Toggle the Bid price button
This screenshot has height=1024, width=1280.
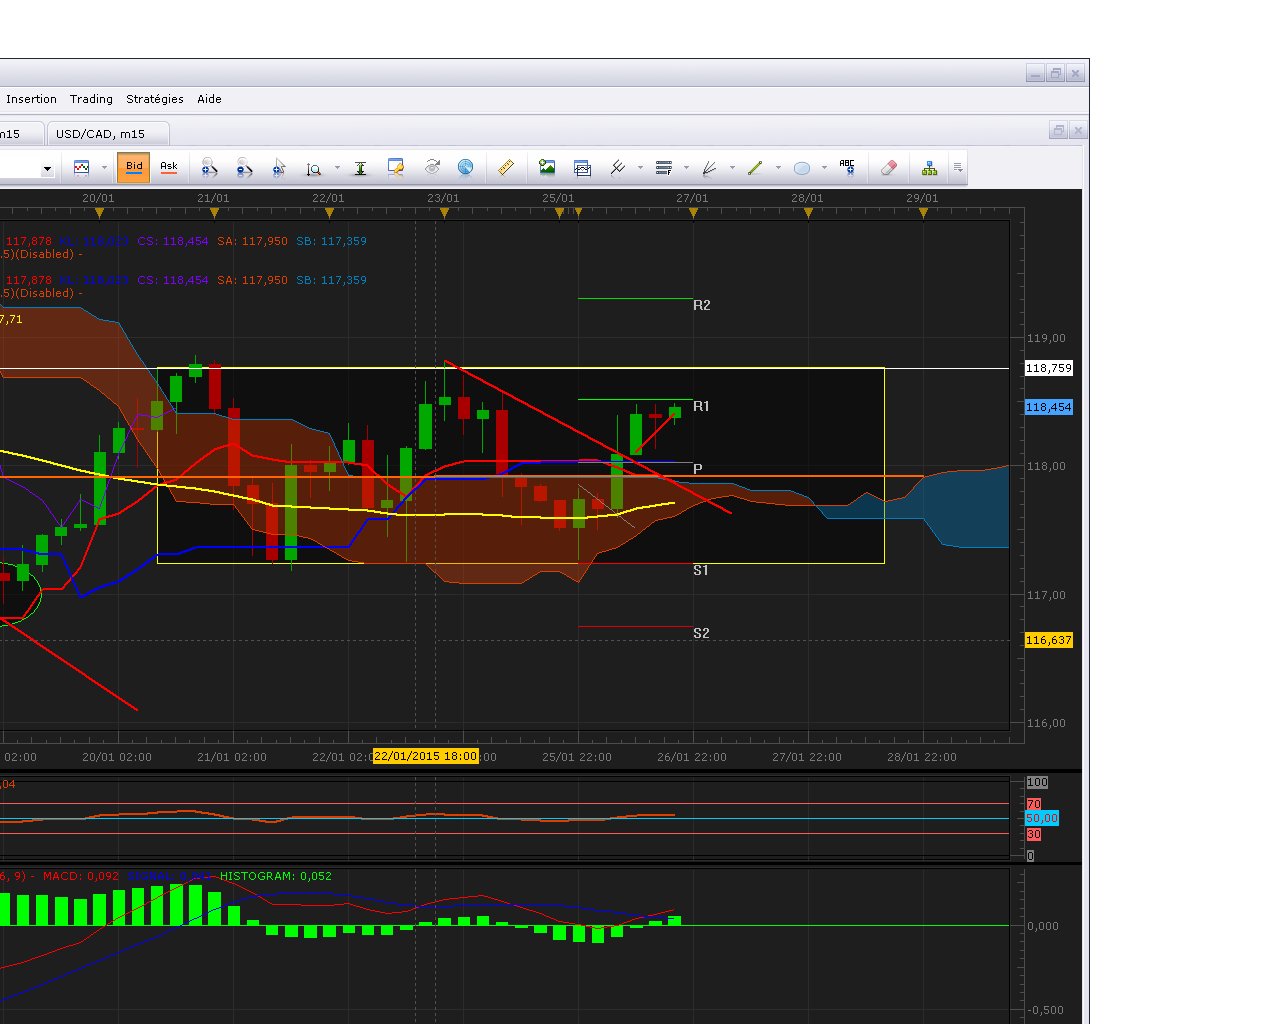(x=134, y=168)
